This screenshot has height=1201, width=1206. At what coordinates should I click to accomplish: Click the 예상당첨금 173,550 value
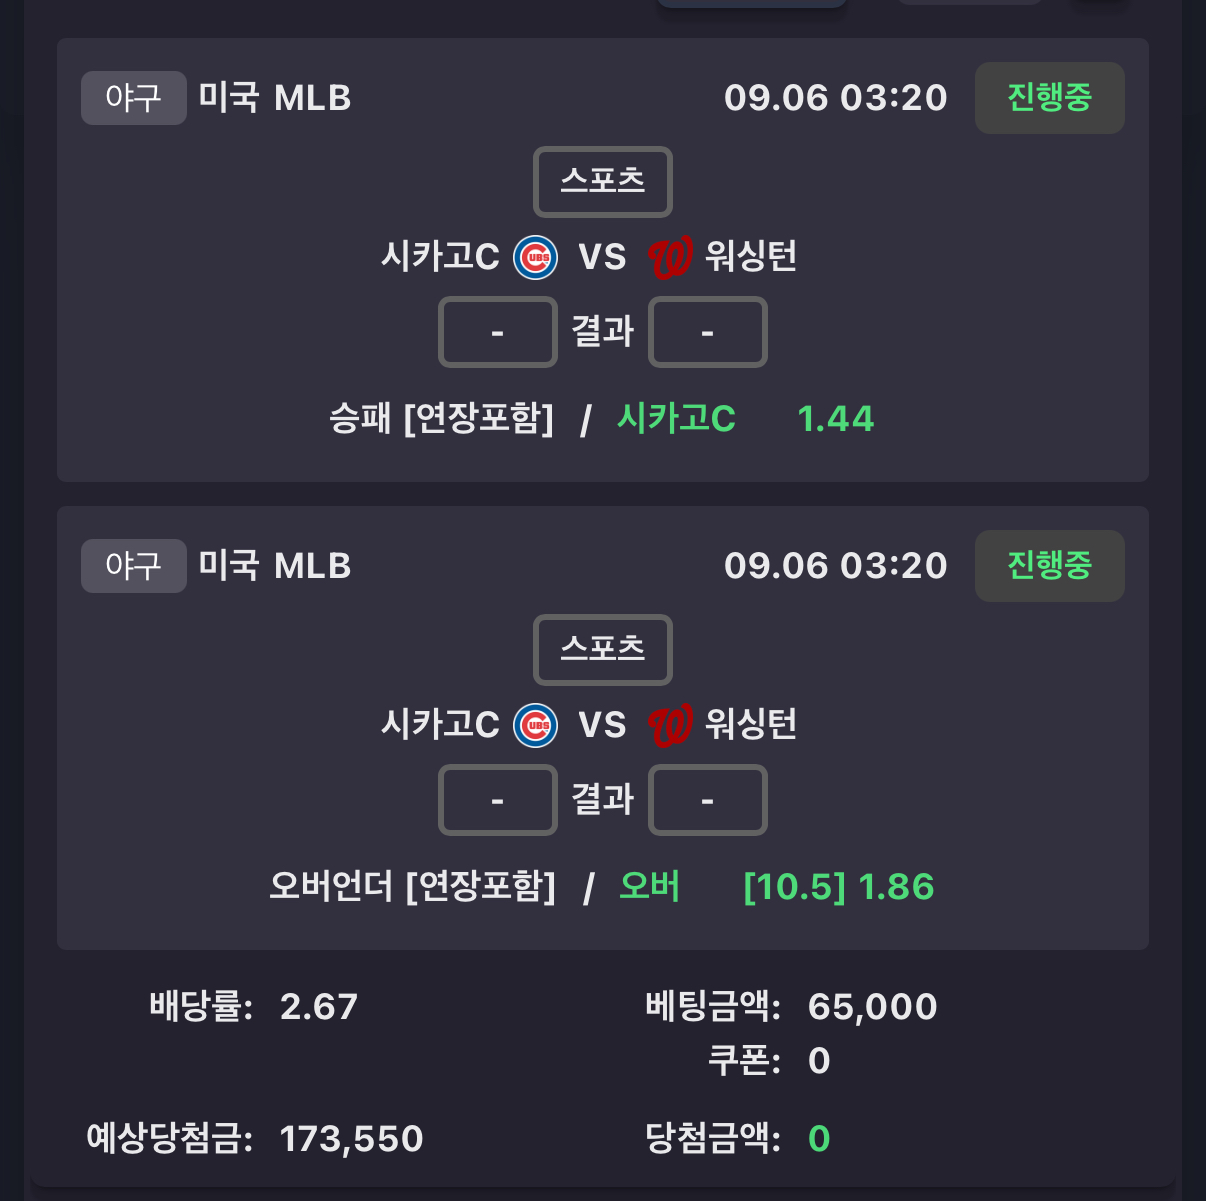pos(351,1139)
